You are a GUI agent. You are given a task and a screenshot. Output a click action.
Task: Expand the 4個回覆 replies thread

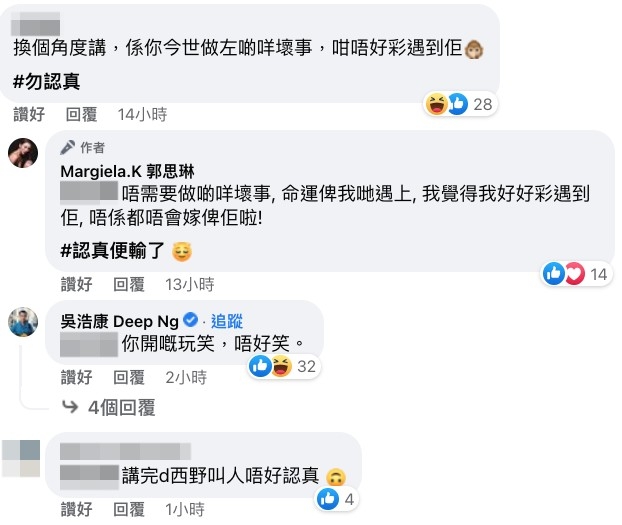click(x=108, y=407)
